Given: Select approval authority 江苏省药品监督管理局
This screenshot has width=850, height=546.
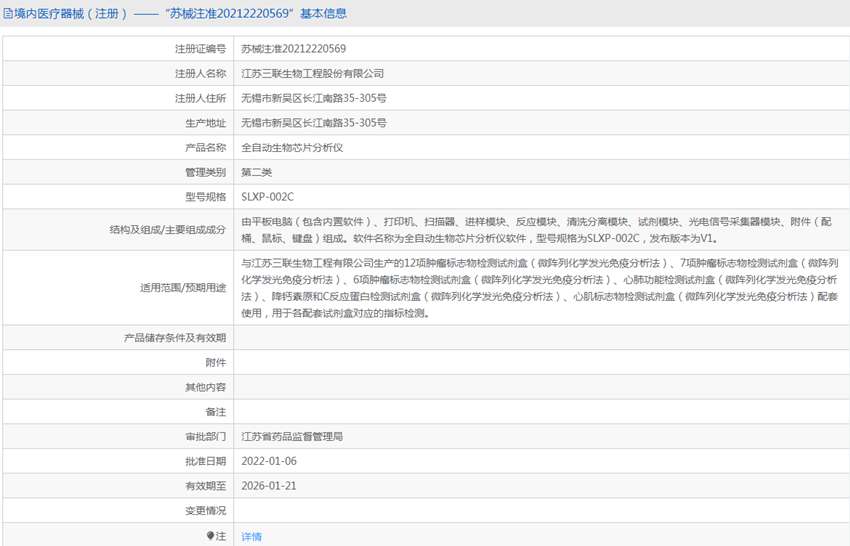Looking at the screenshot, I should pyautogui.click(x=292, y=436).
